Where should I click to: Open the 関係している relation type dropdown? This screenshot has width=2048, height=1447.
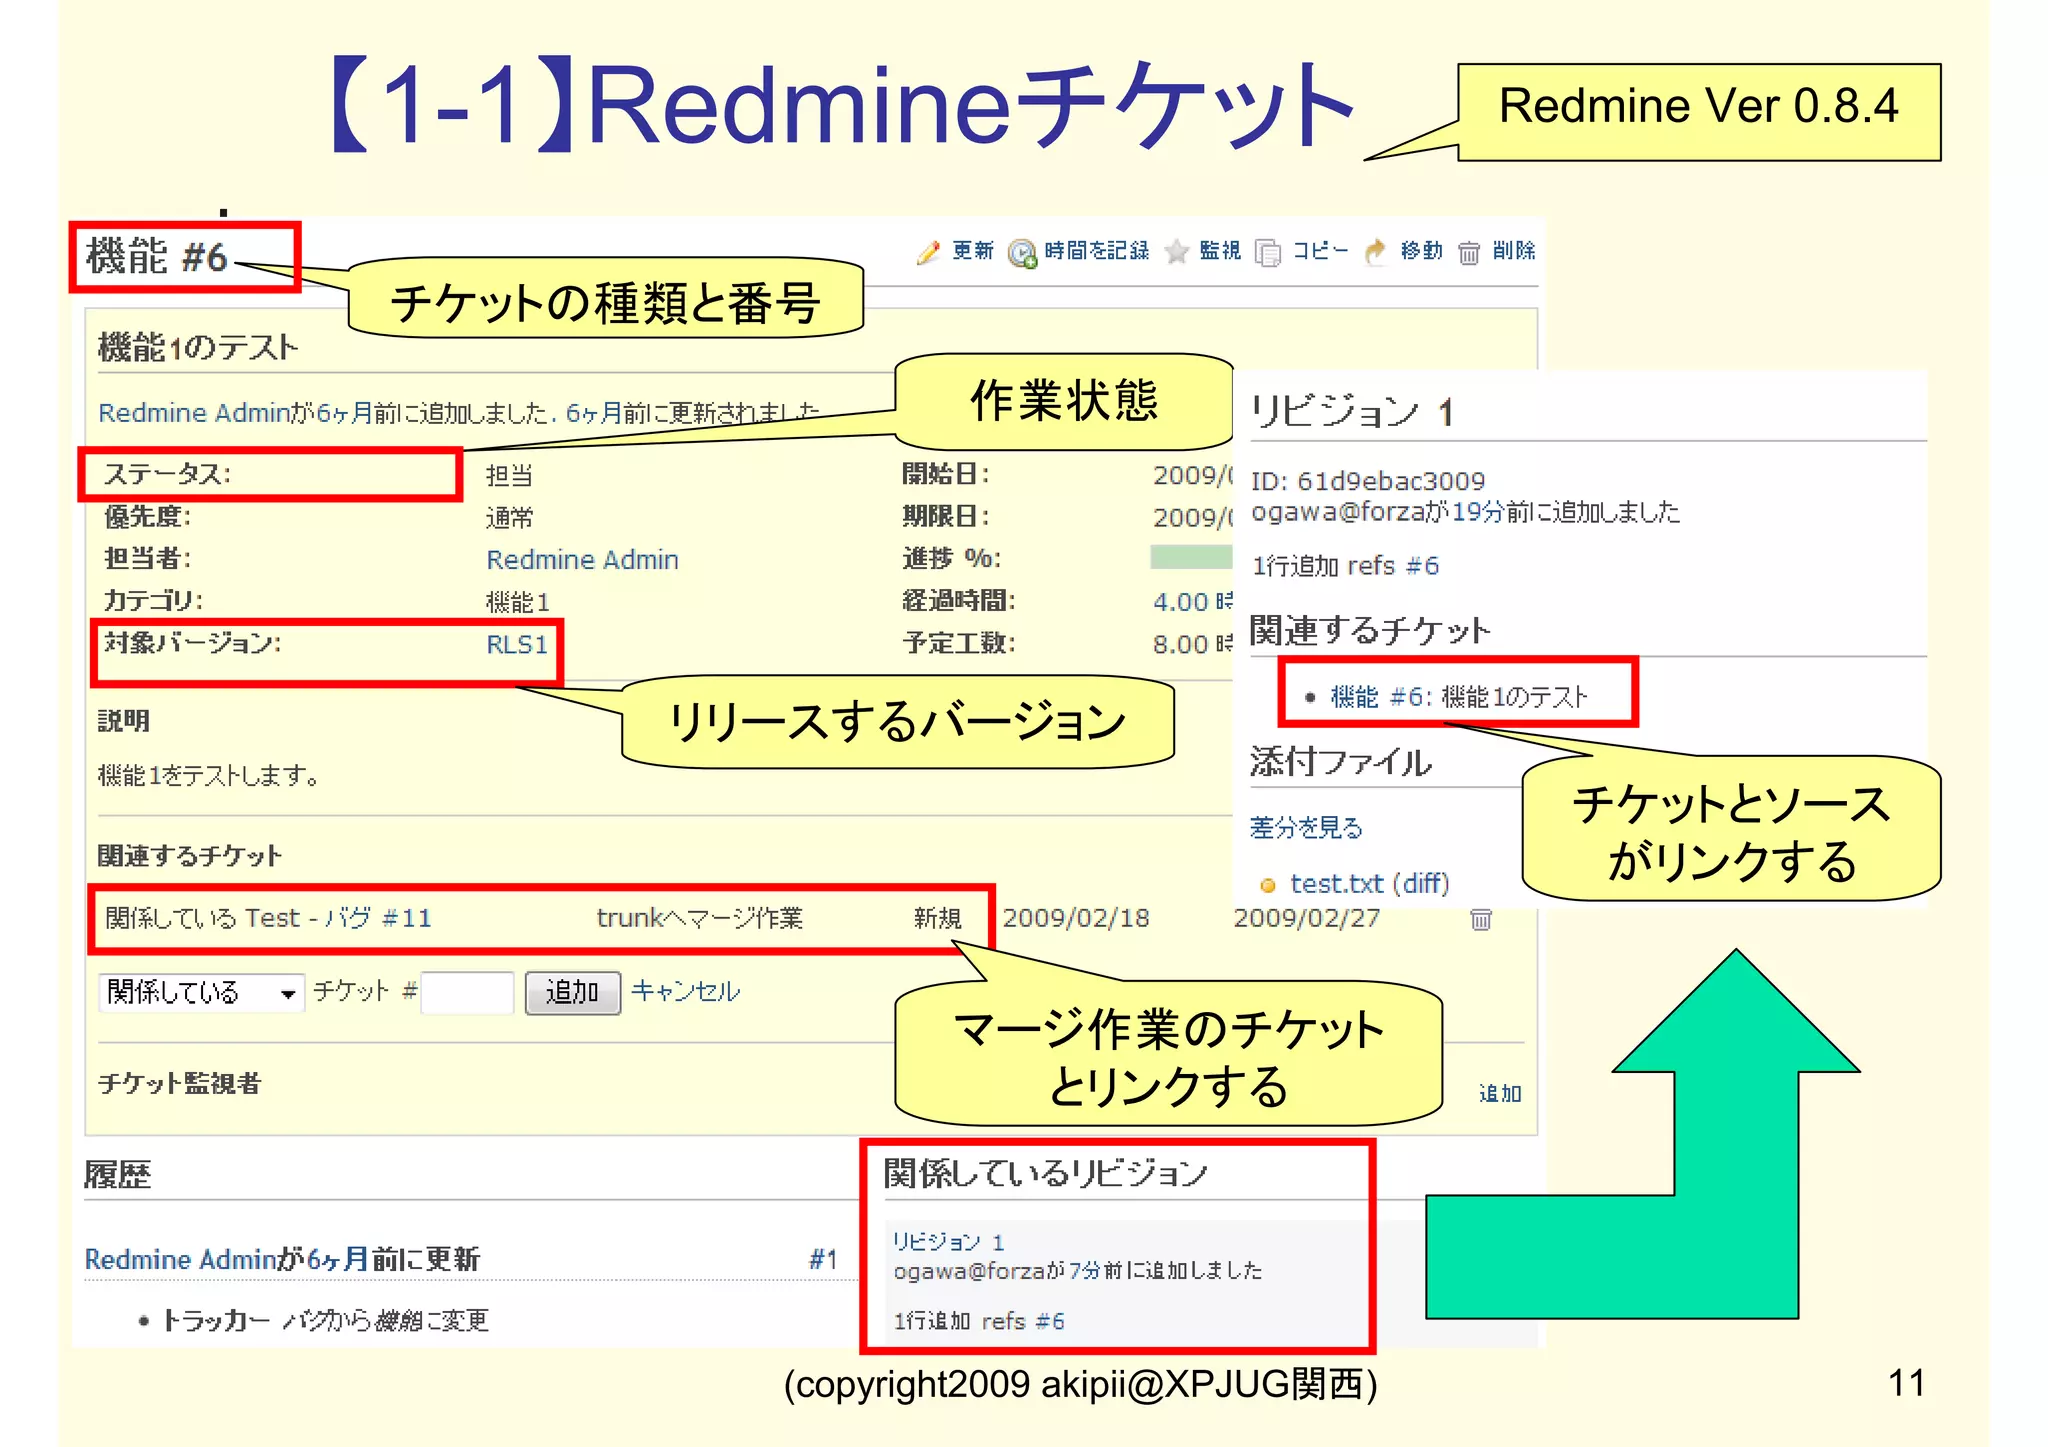point(202,992)
